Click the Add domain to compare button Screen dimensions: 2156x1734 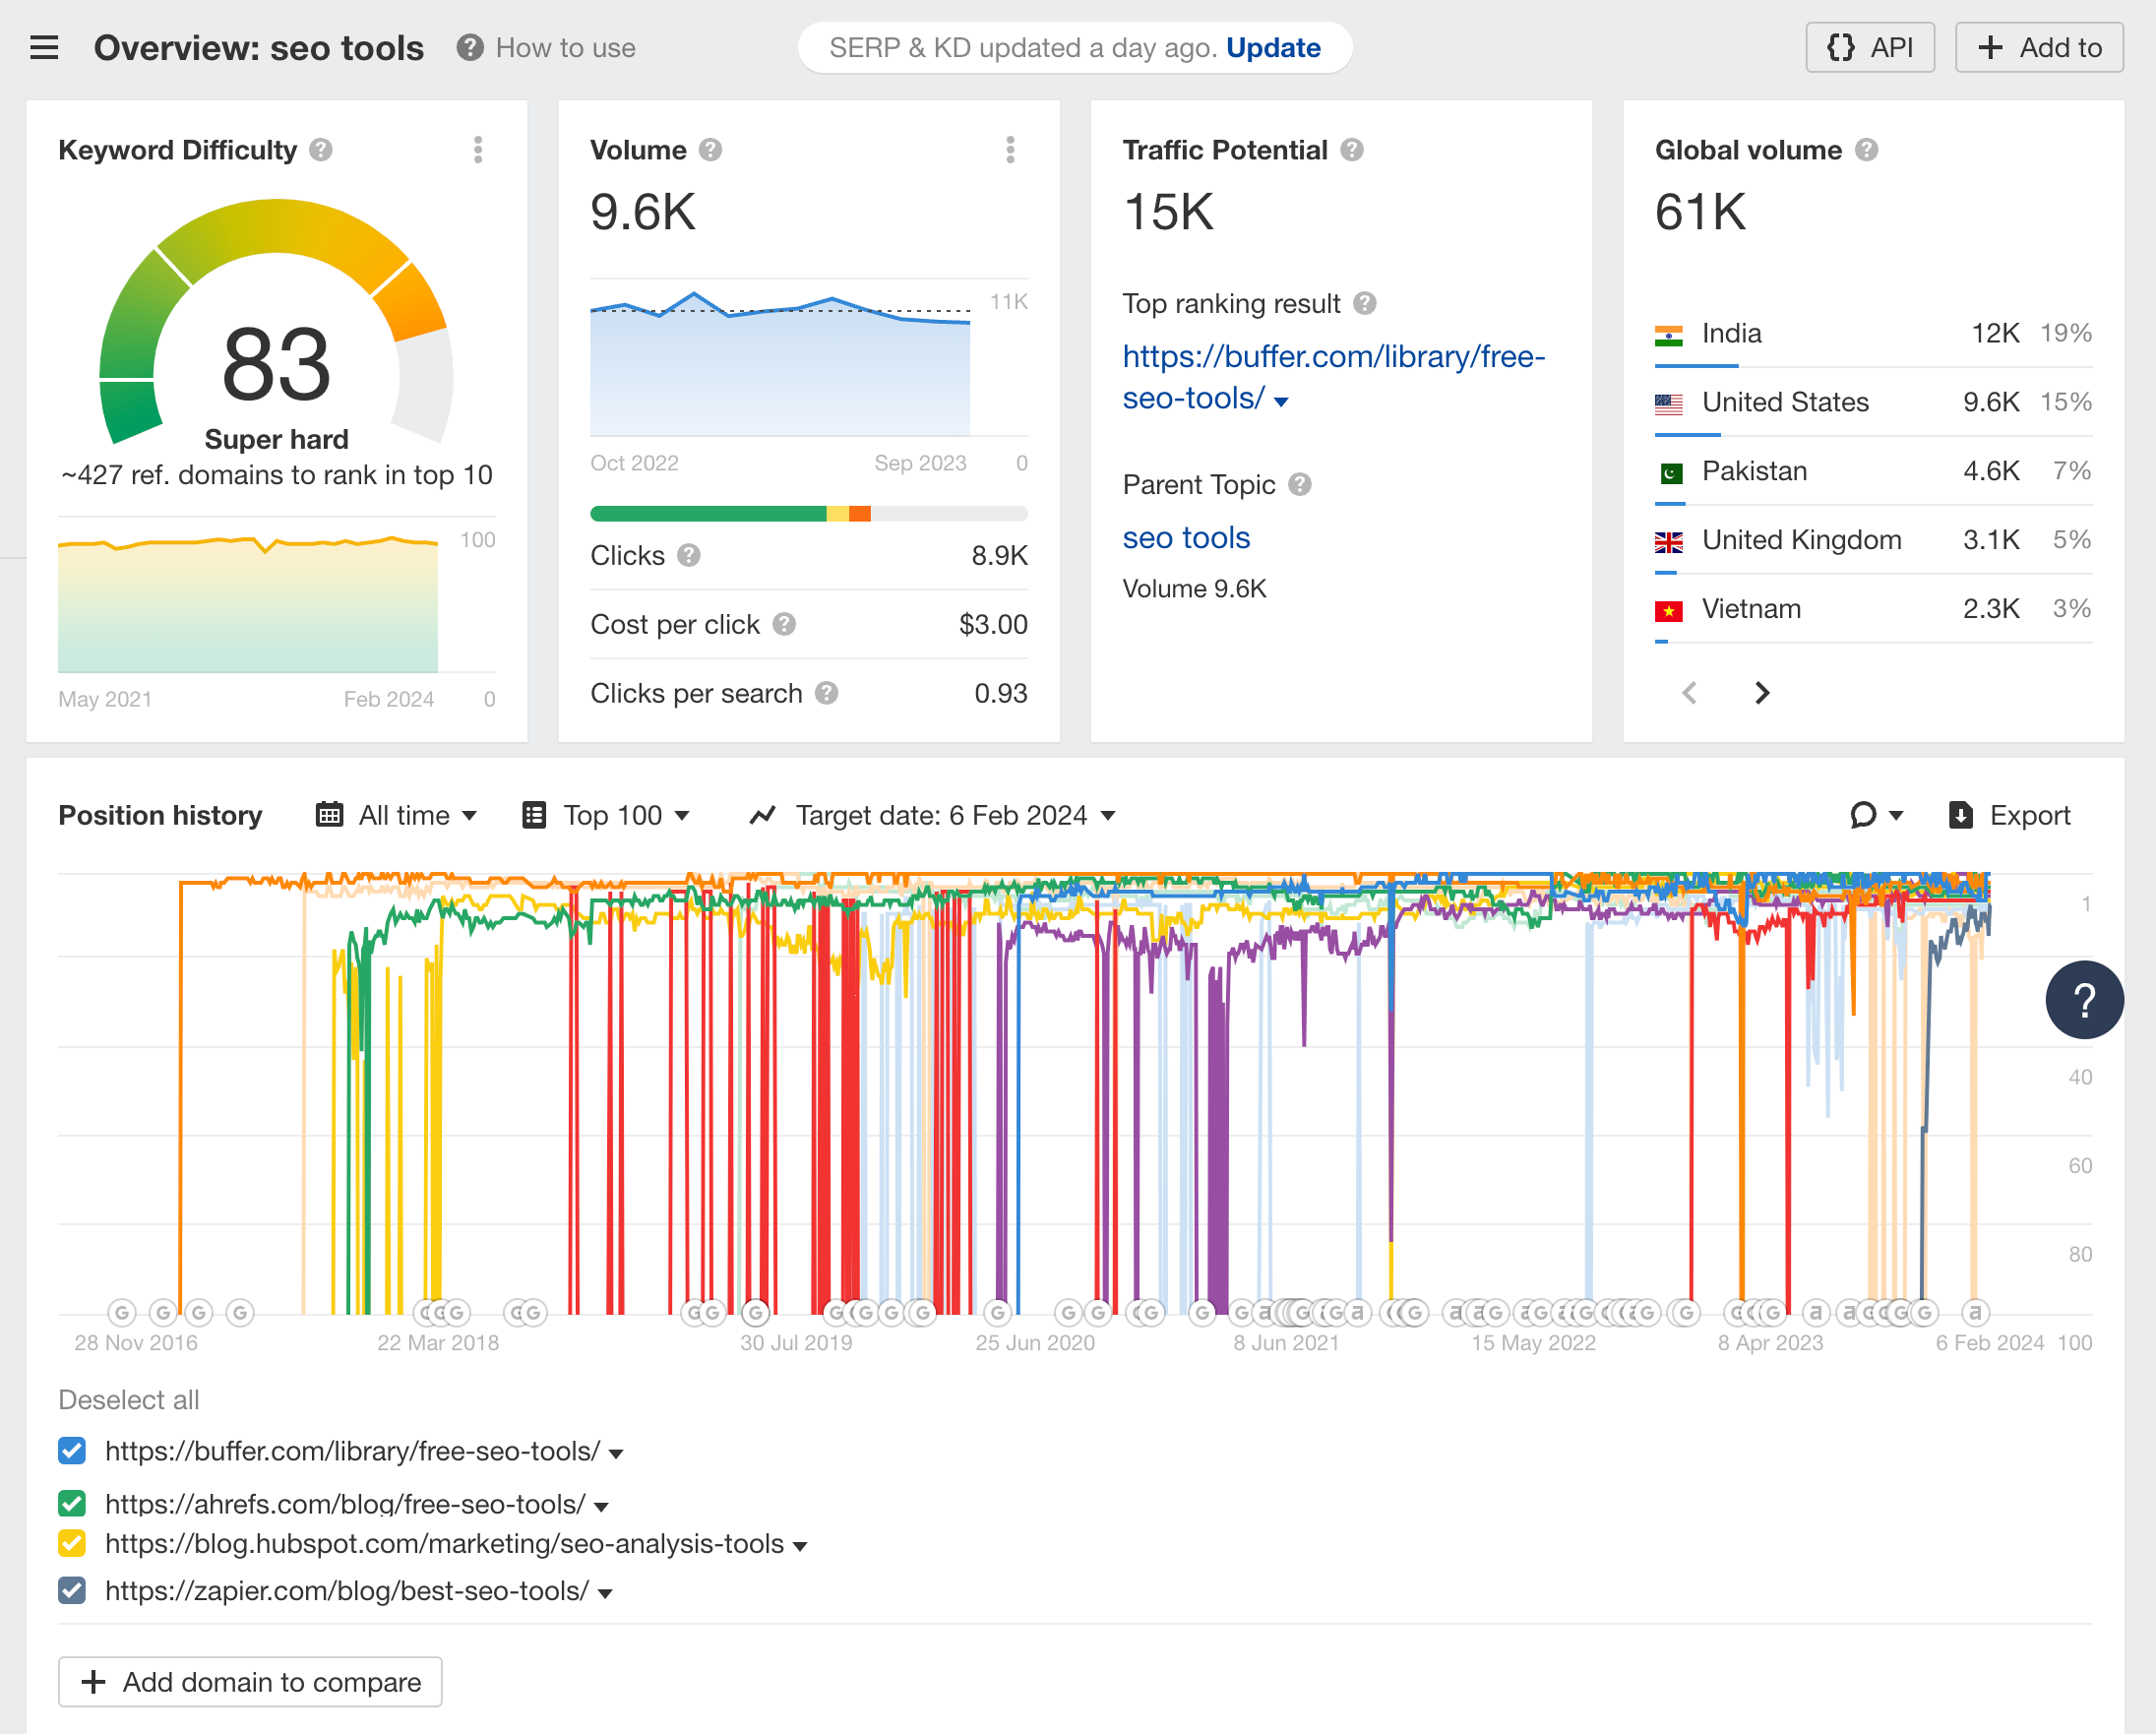point(249,1681)
